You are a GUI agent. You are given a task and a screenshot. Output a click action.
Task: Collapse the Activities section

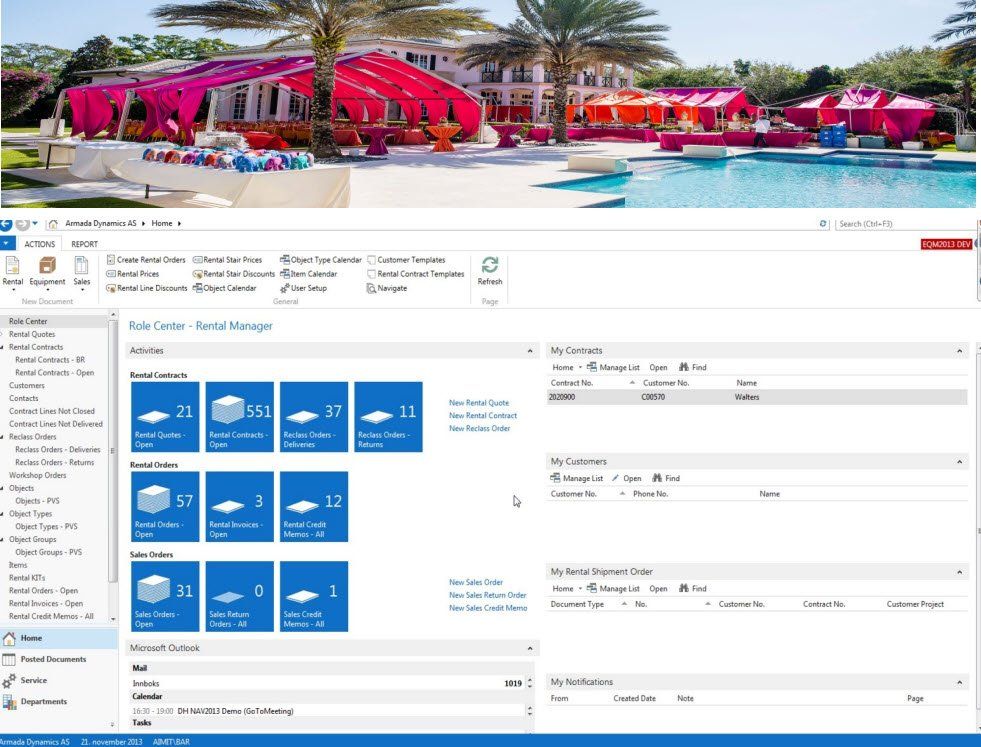[x=530, y=351]
